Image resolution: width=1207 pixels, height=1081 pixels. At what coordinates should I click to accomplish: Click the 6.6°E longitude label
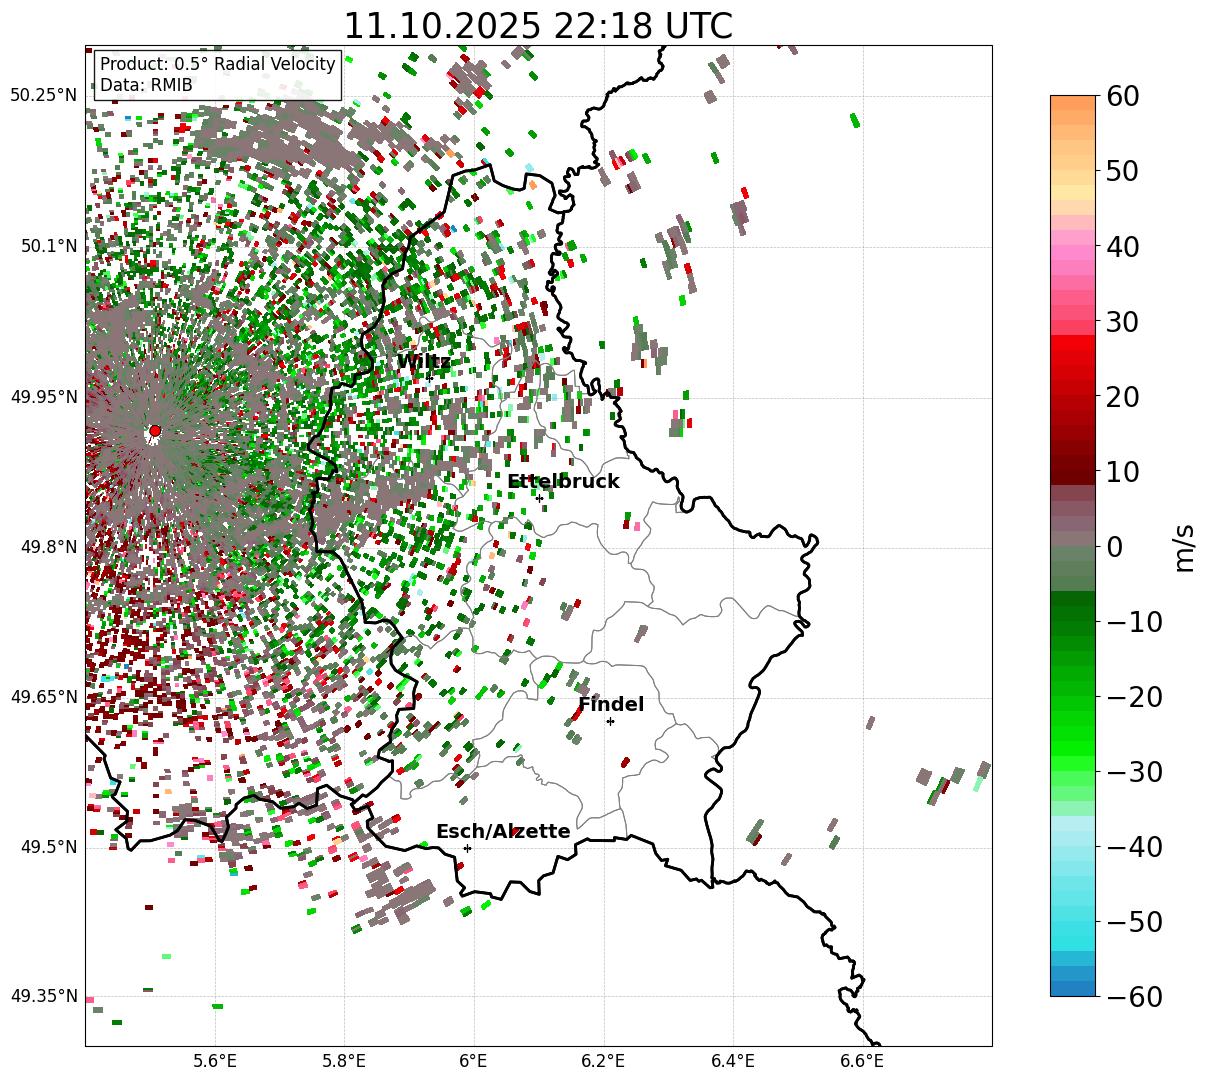pyautogui.click(x=862, y=1061)
